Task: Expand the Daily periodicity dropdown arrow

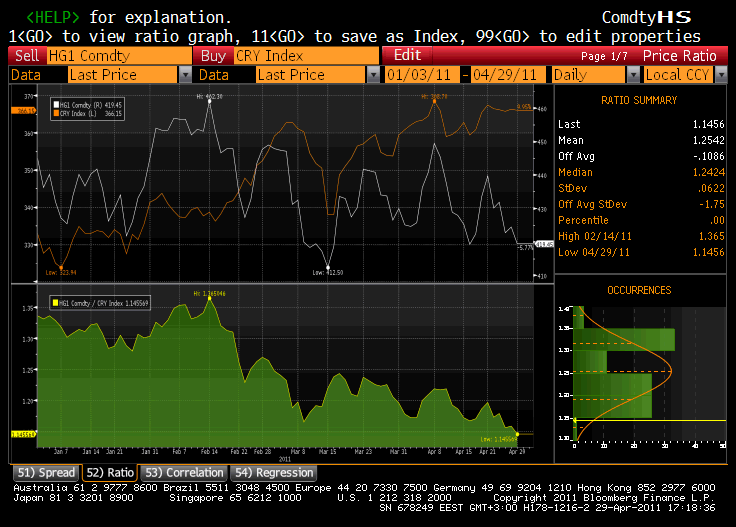Action: coord(633,75)
